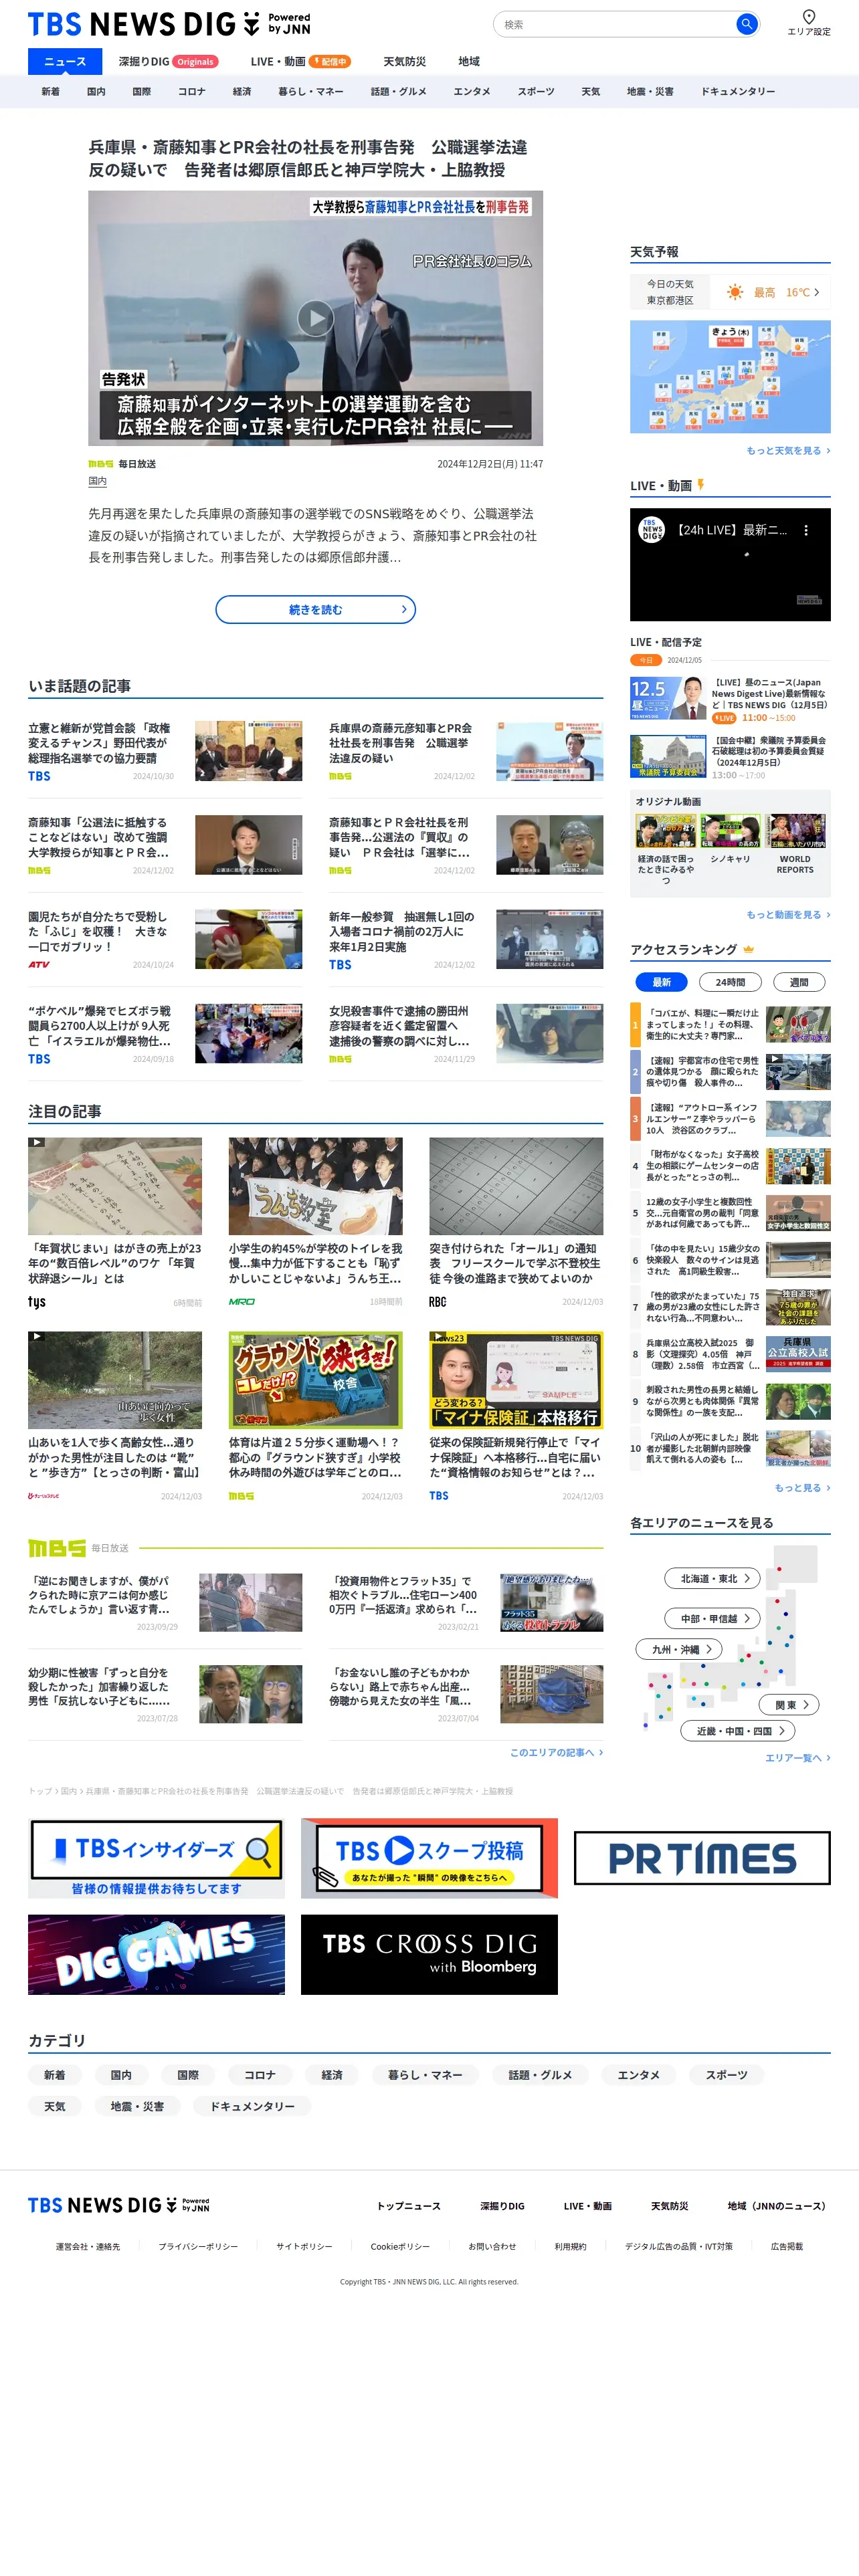Click the 続きを読む button

(x=315, y=609)
